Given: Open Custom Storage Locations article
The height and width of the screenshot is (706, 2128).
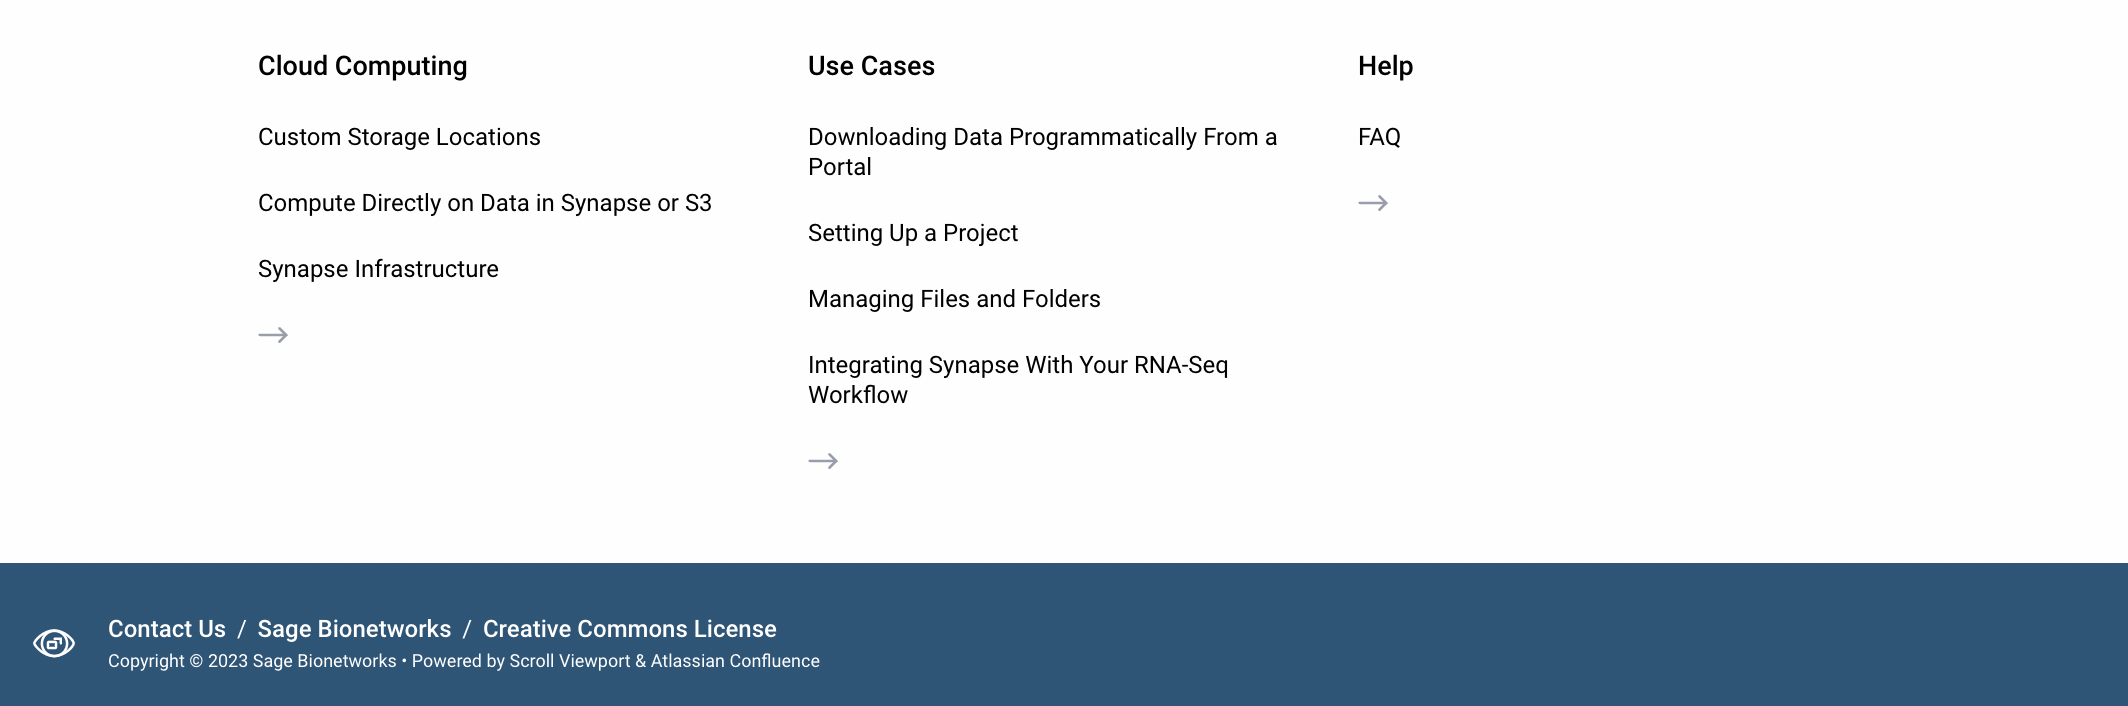Looking at the screenshot, I should [x=399, y=137].
